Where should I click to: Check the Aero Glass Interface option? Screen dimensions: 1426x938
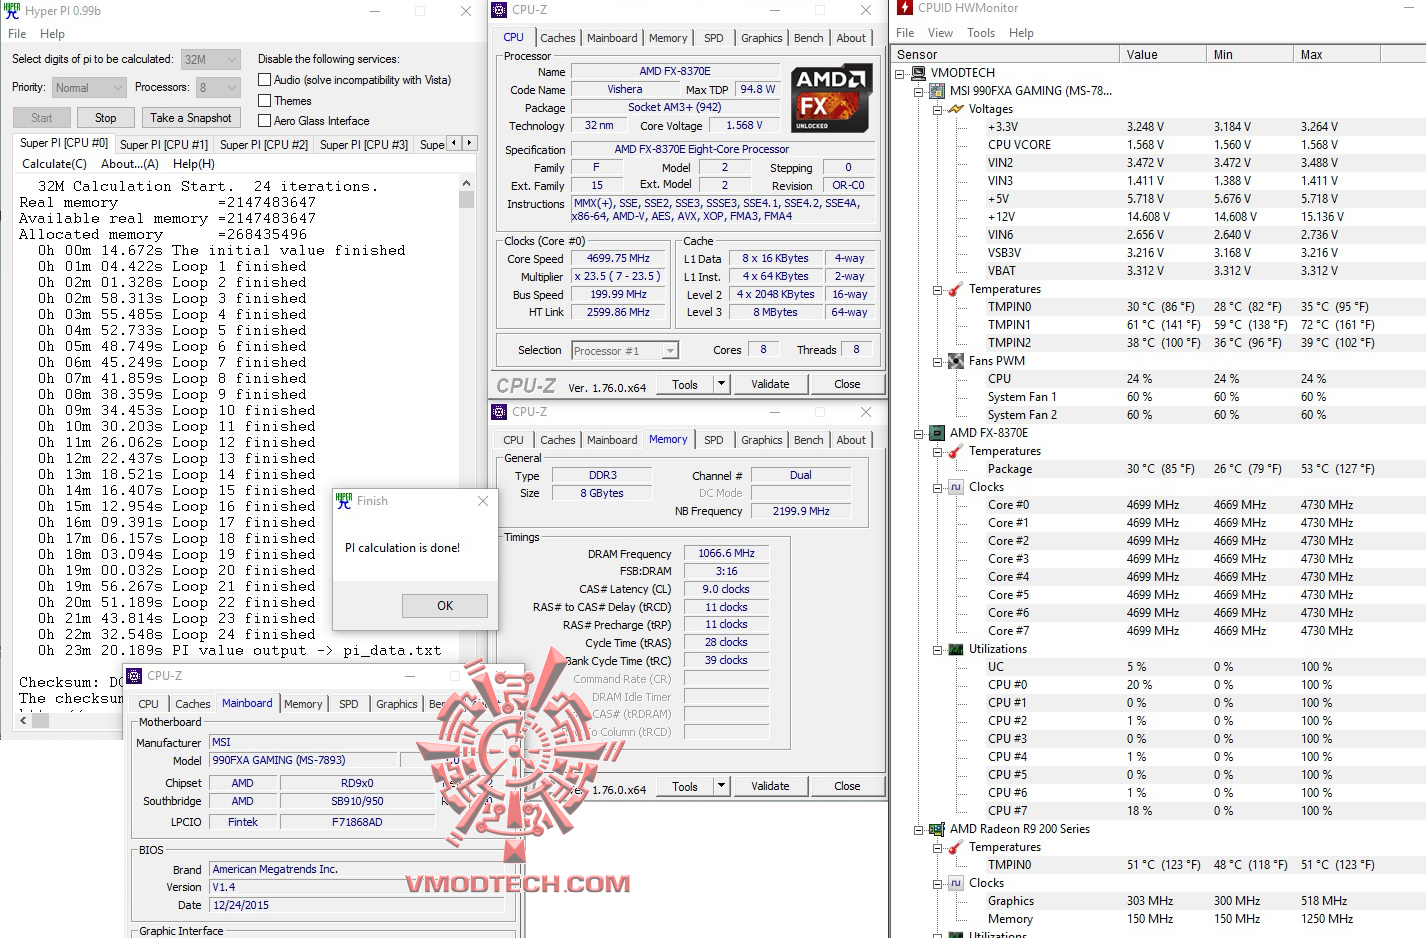pos(265,121)
